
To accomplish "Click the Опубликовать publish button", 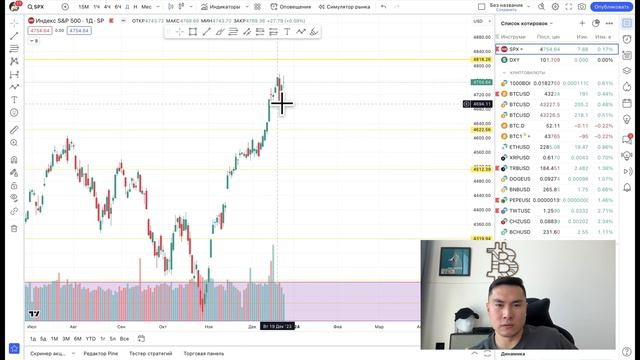I will pyautogui.click(x=611, y=7).
